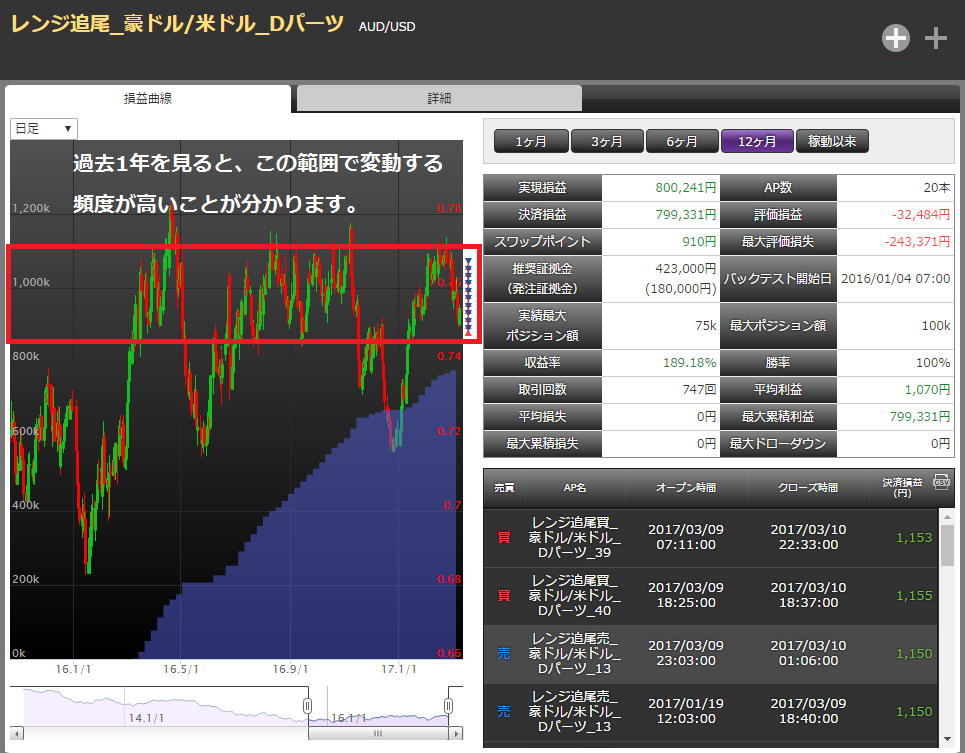Select the 12ヶ月 period button
965x753 pixels.
[757, 141]
